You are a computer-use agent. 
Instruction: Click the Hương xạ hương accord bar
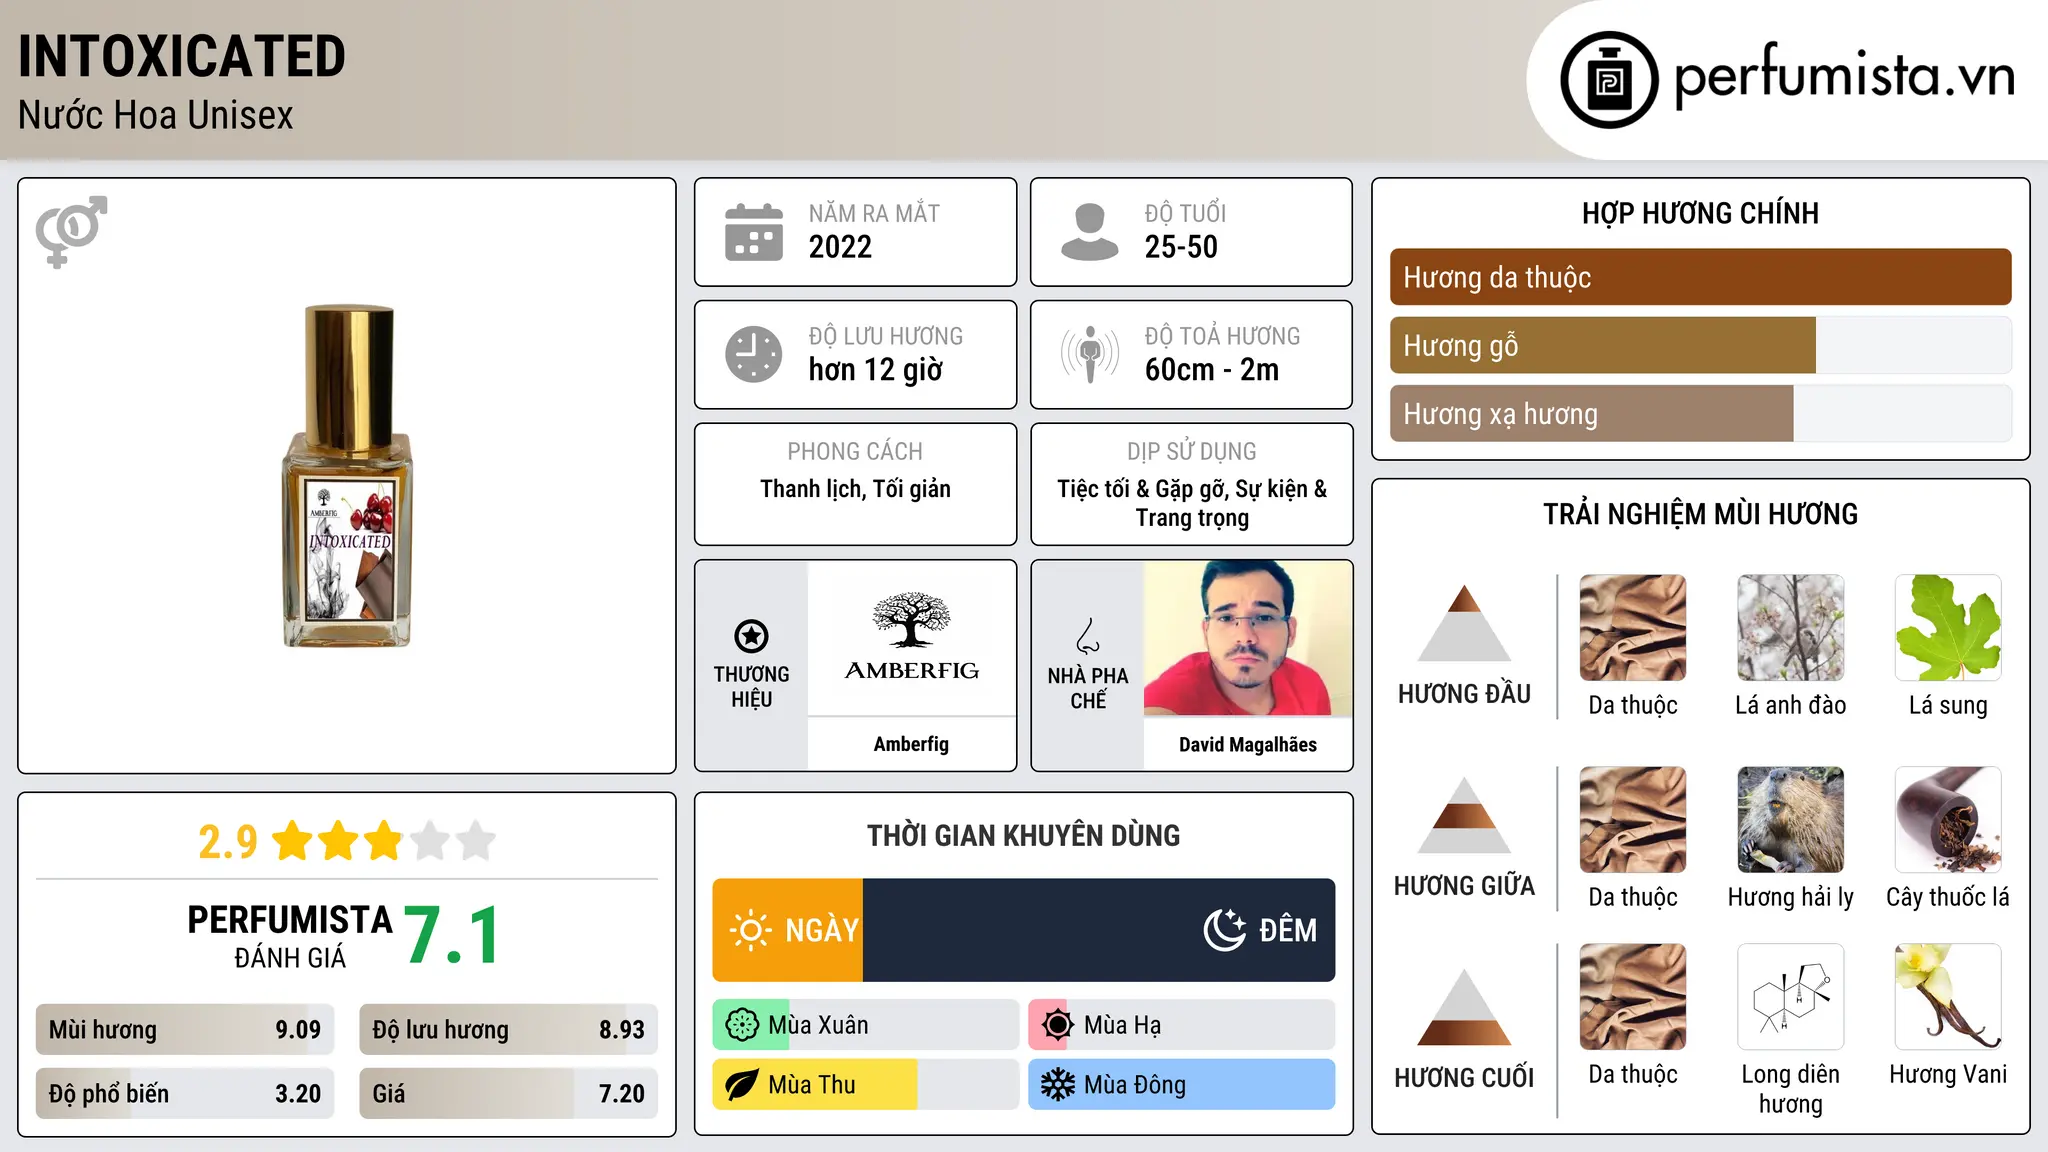coord(1701,414)
